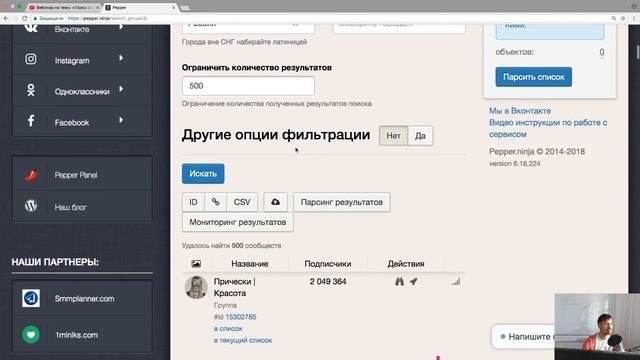Expand the Вконтакте menu arrow
Viewport: 640px width, 360px height.
tap(121, 27)
